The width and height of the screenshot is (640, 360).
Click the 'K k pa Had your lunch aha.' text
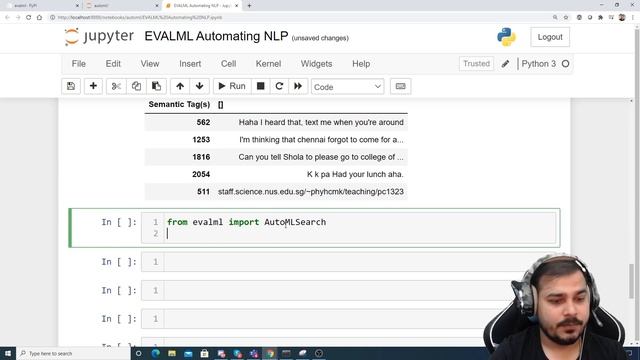(355, 174)
